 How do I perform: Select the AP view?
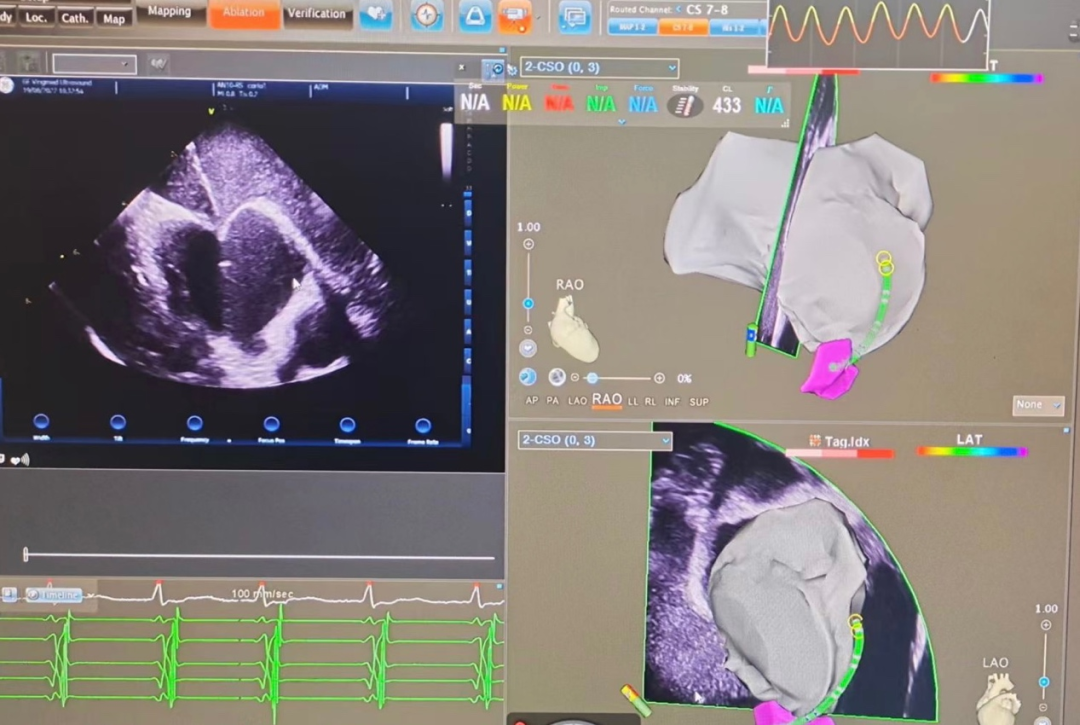[532, 401]
